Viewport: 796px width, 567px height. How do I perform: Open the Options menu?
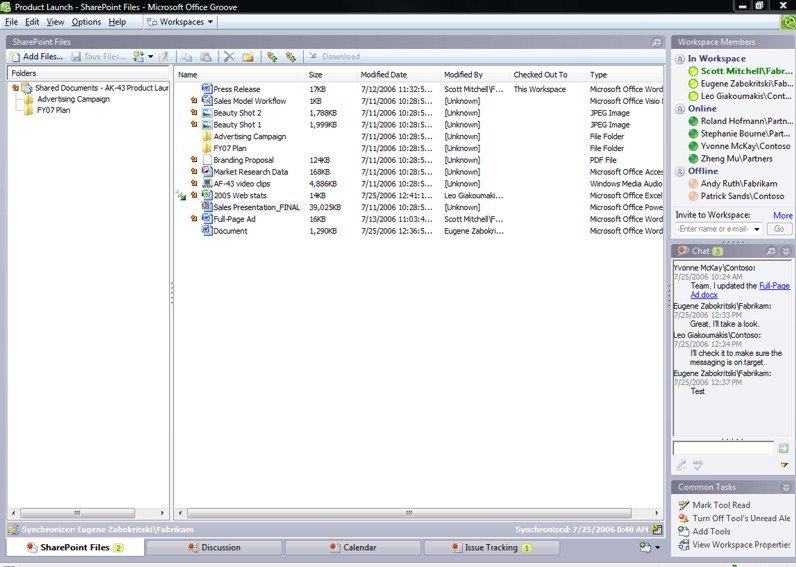[86, 21]
